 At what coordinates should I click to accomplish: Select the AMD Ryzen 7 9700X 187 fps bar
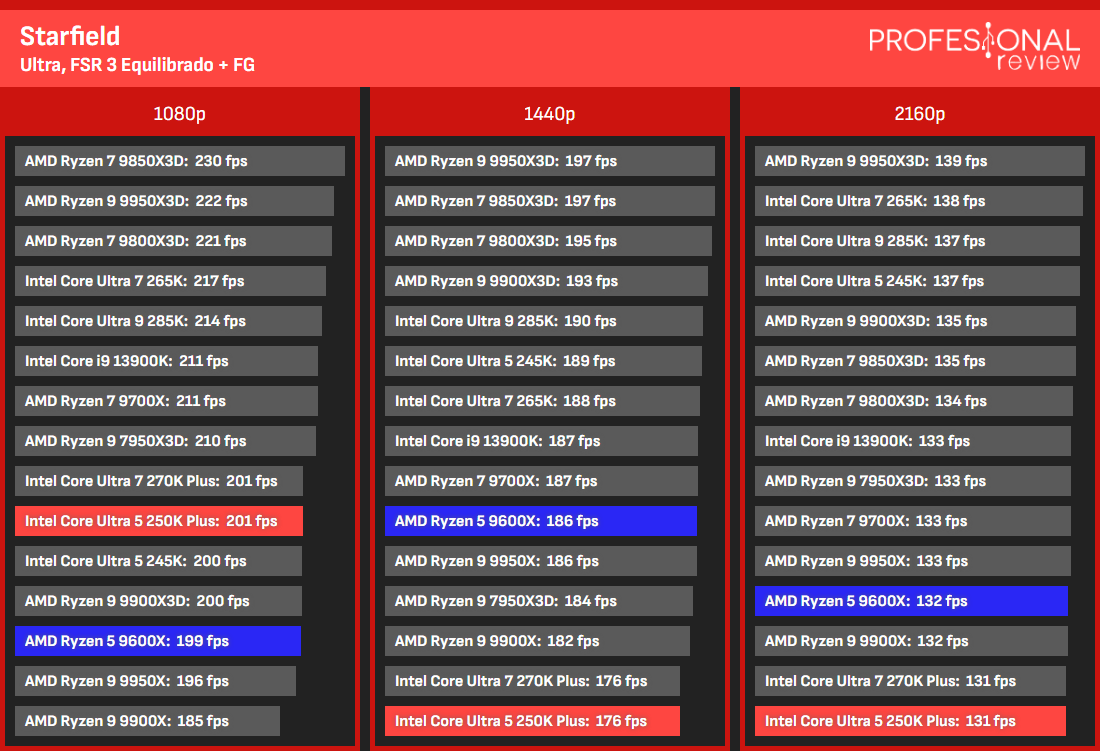tap(542, 480)
